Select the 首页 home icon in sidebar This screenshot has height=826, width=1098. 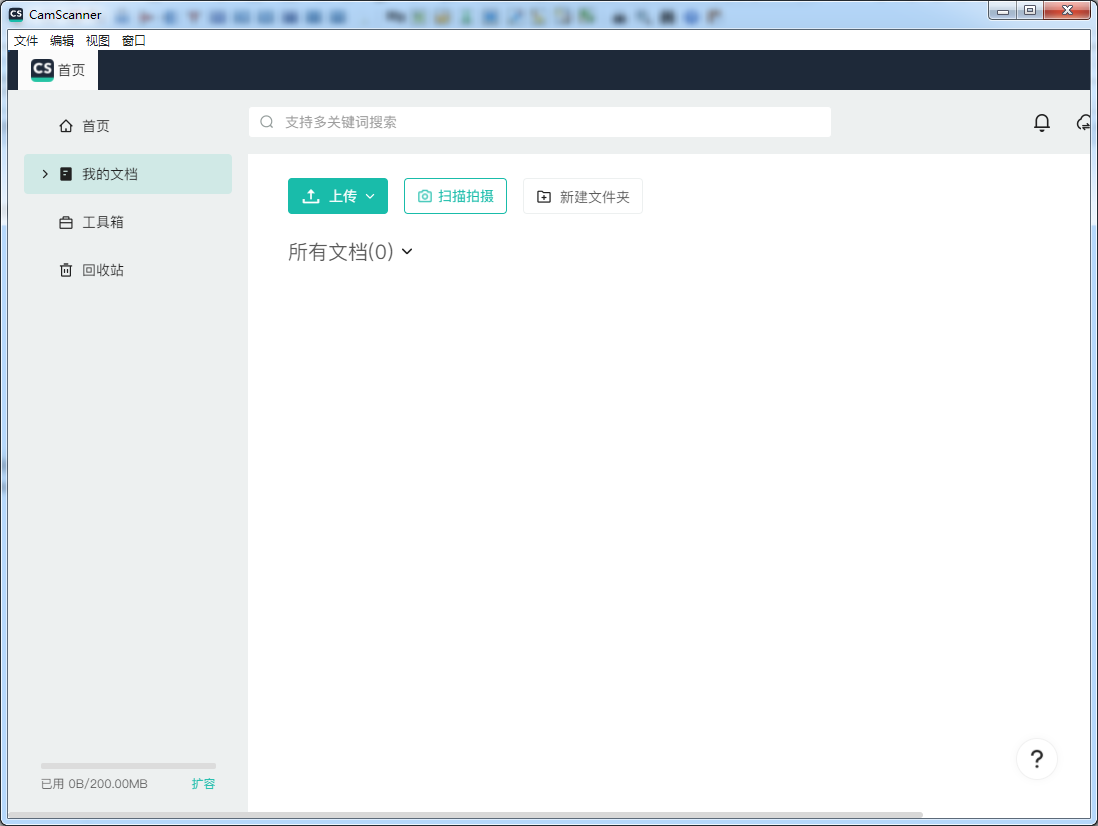[x=65, y=125]
